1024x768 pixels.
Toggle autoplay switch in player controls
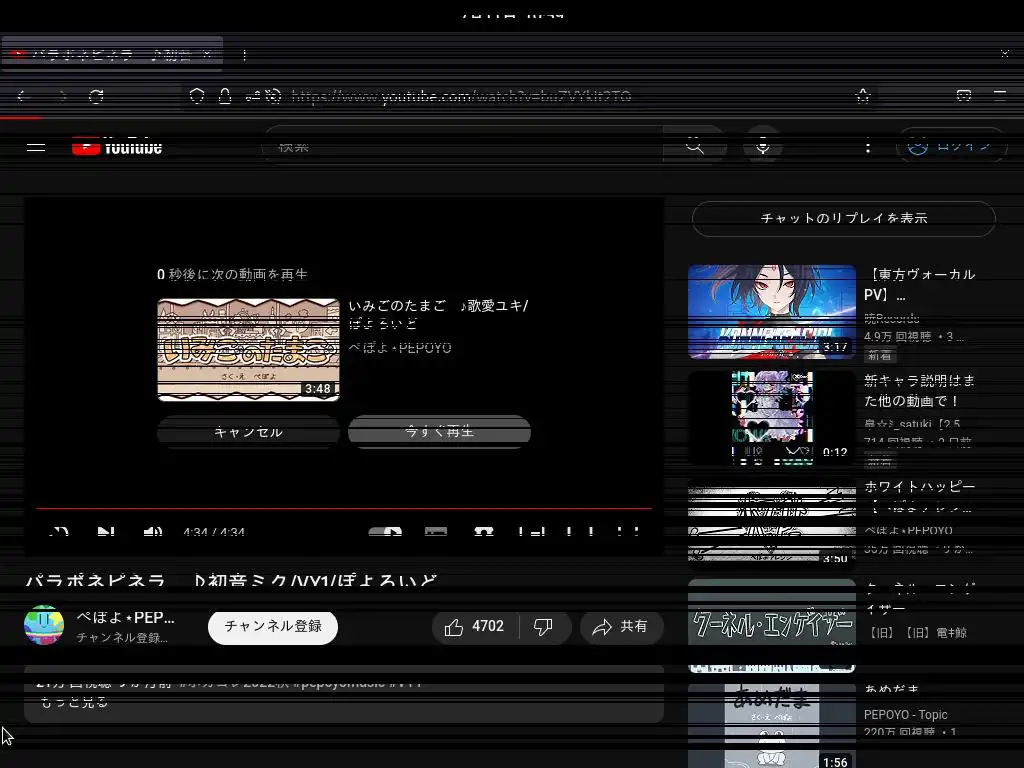click(385, 532)
